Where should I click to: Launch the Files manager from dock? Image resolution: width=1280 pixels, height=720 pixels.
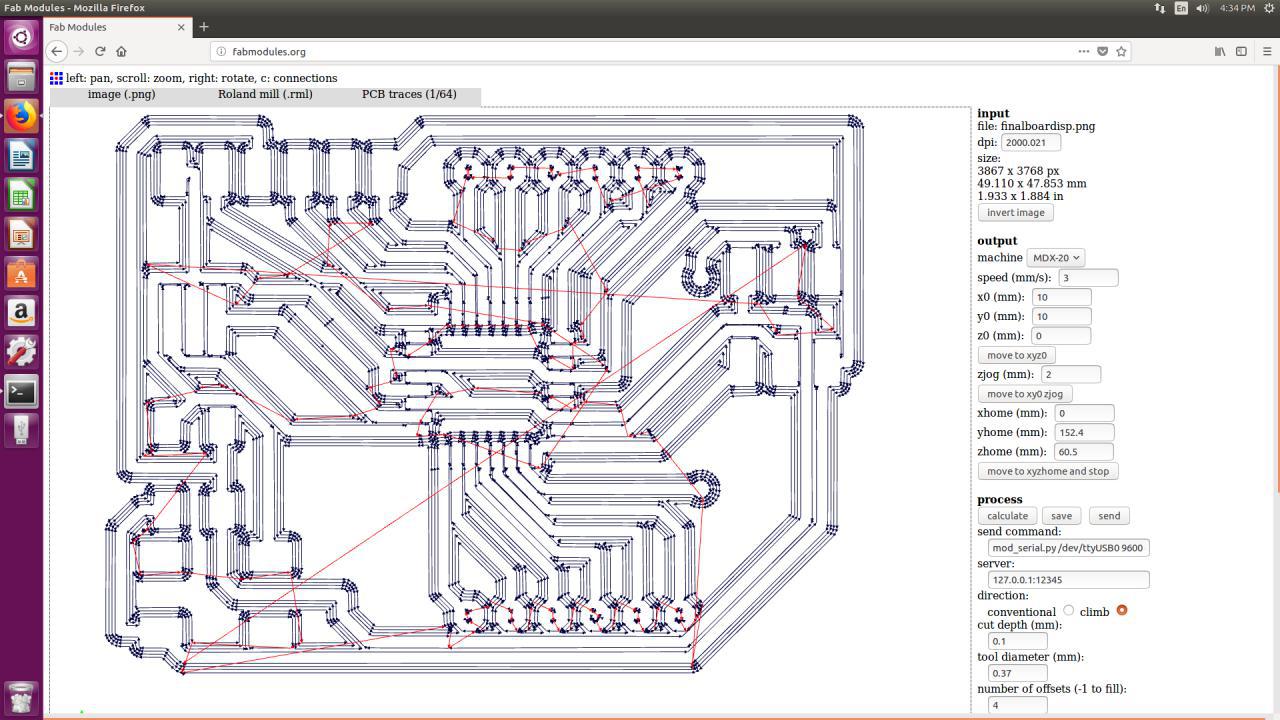click(x=21, y=77)
